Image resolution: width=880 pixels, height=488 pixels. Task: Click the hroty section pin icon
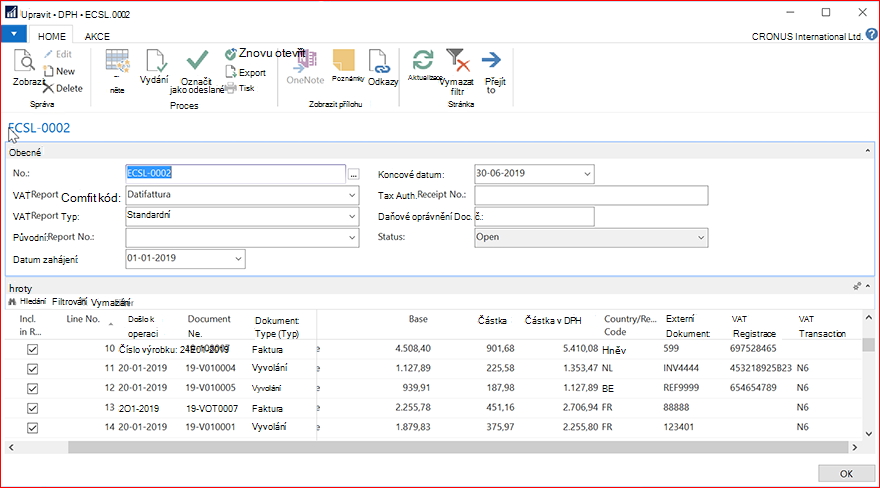tap(856, 286)
